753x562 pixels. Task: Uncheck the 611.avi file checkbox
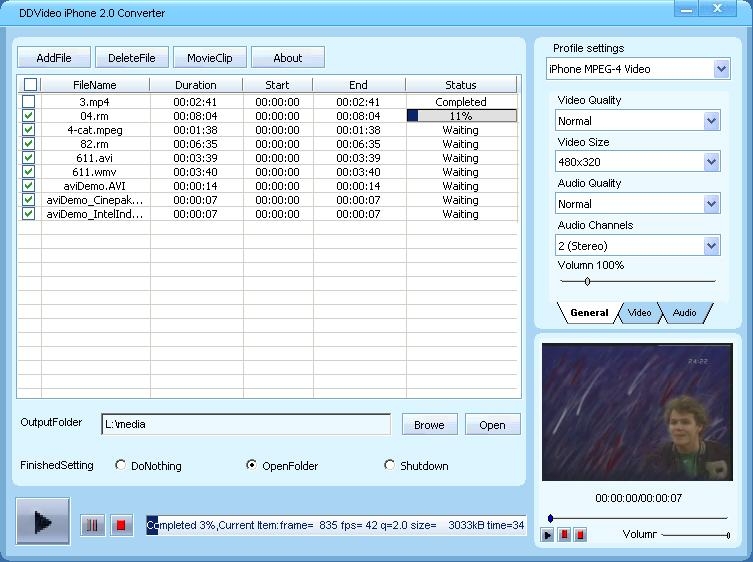[29, 158]
